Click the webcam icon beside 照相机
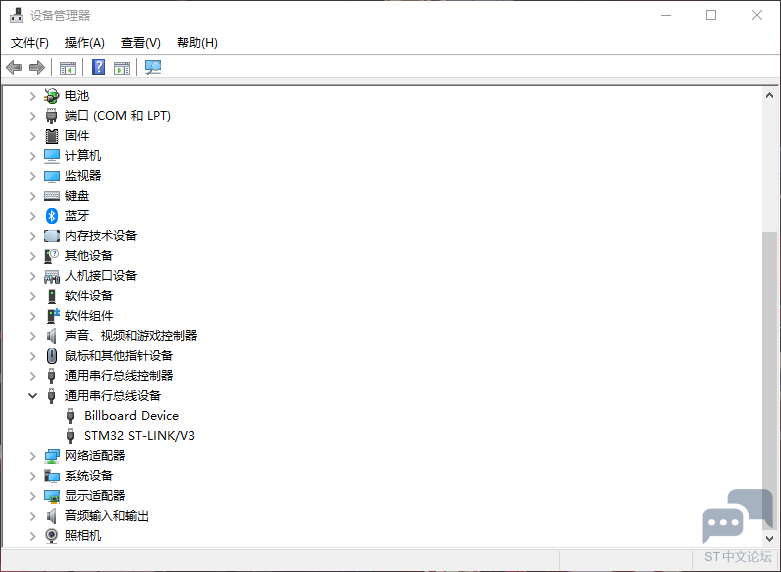The width and height of the screenshot is (781, 572). (51, 536)
